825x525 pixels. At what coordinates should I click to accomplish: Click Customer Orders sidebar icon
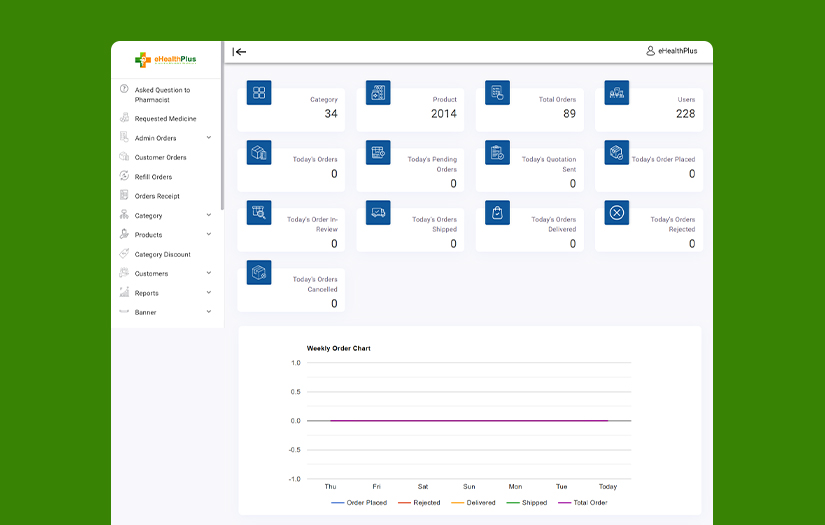pyautogui.click(x=124, y=156)
